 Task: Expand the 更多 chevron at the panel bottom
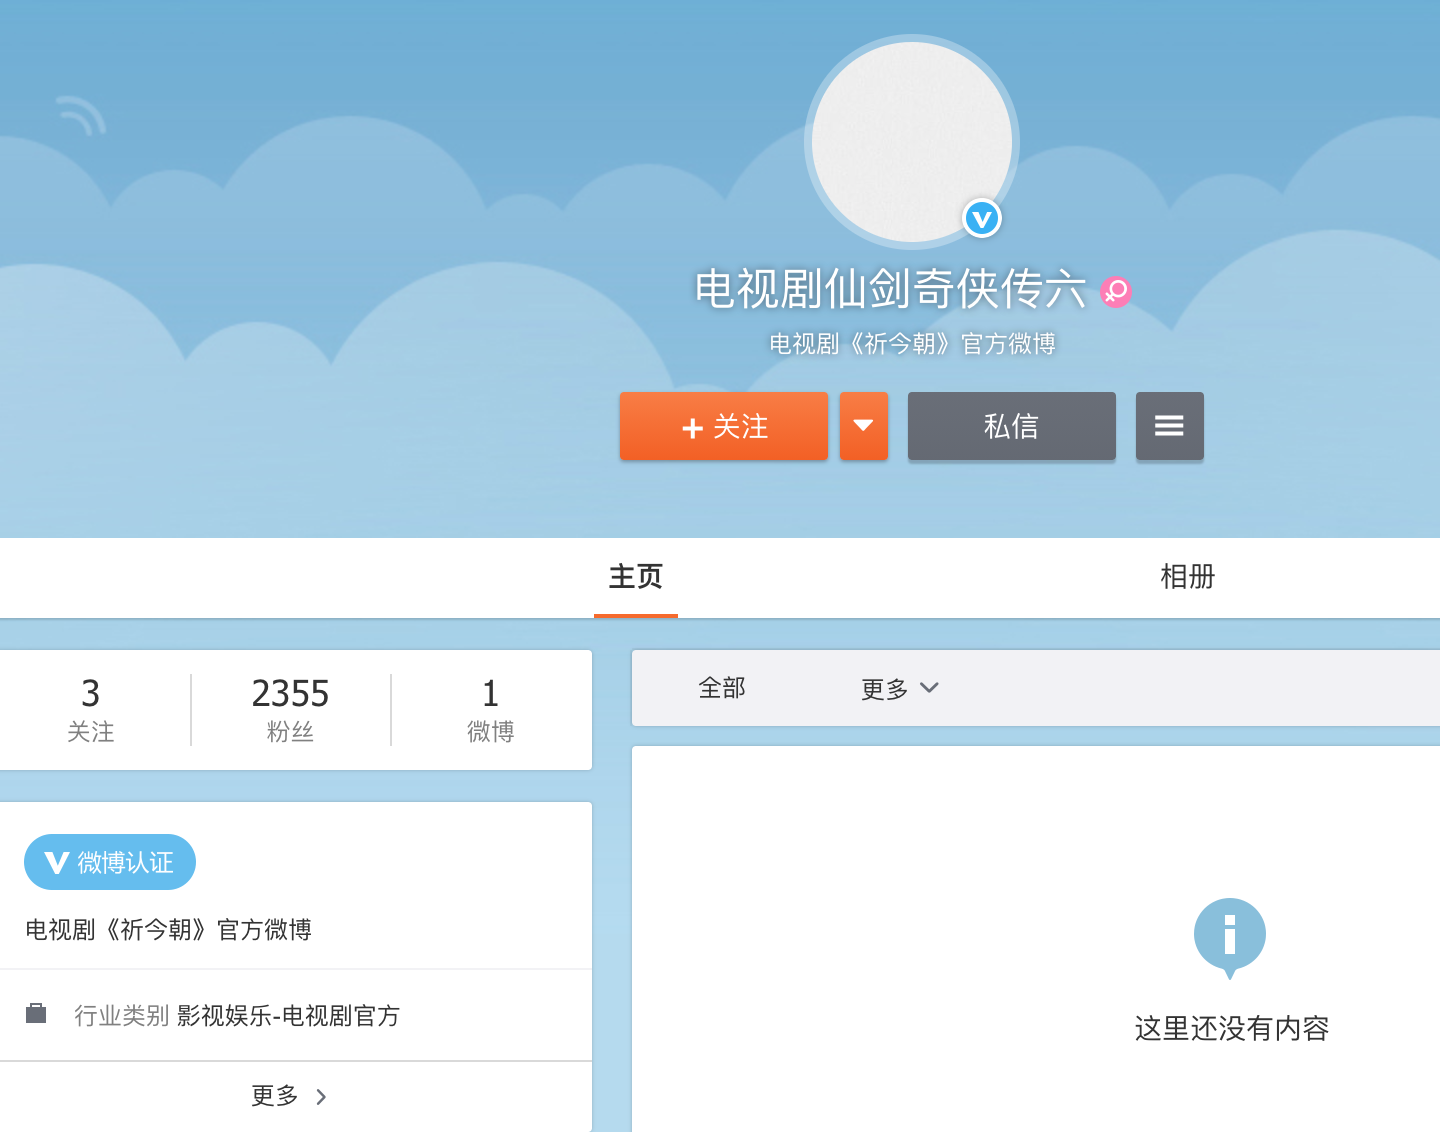click(x=288, y=1096)
